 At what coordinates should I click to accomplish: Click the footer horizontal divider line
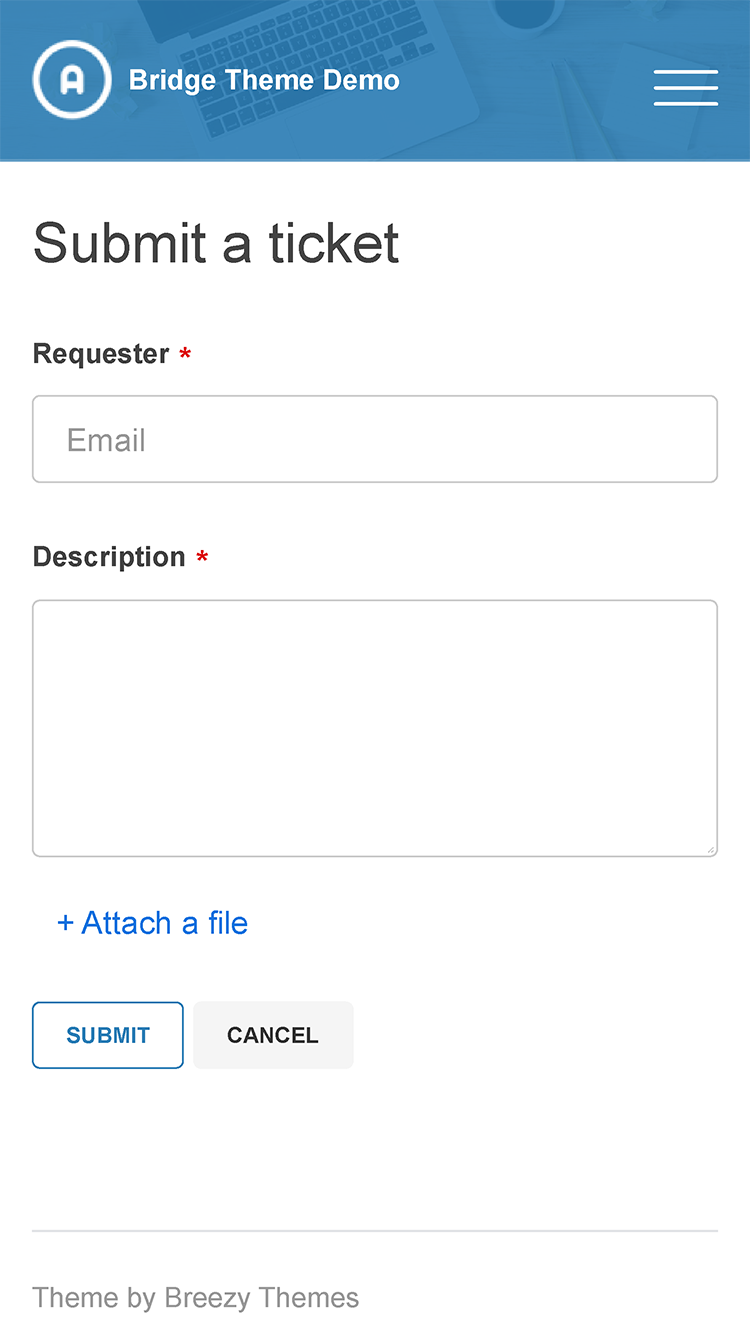[x=375, y=1230]
